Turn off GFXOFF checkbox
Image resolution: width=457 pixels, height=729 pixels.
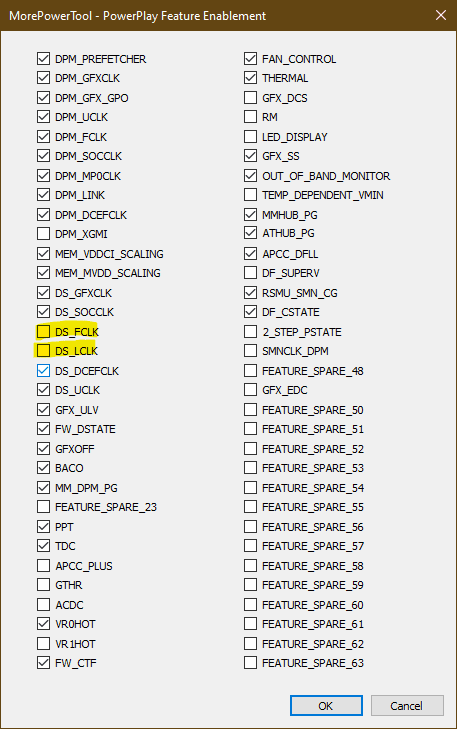tap(43, 449)
